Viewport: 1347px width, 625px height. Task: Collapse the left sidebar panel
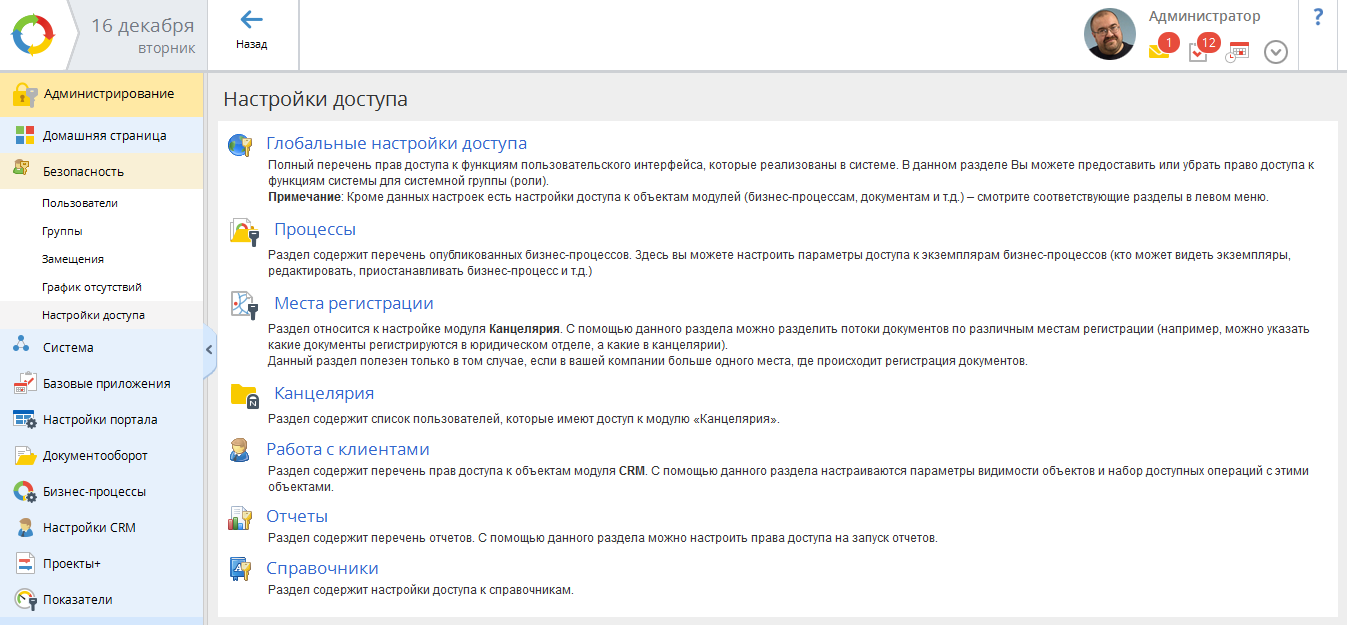pos(209,349)
